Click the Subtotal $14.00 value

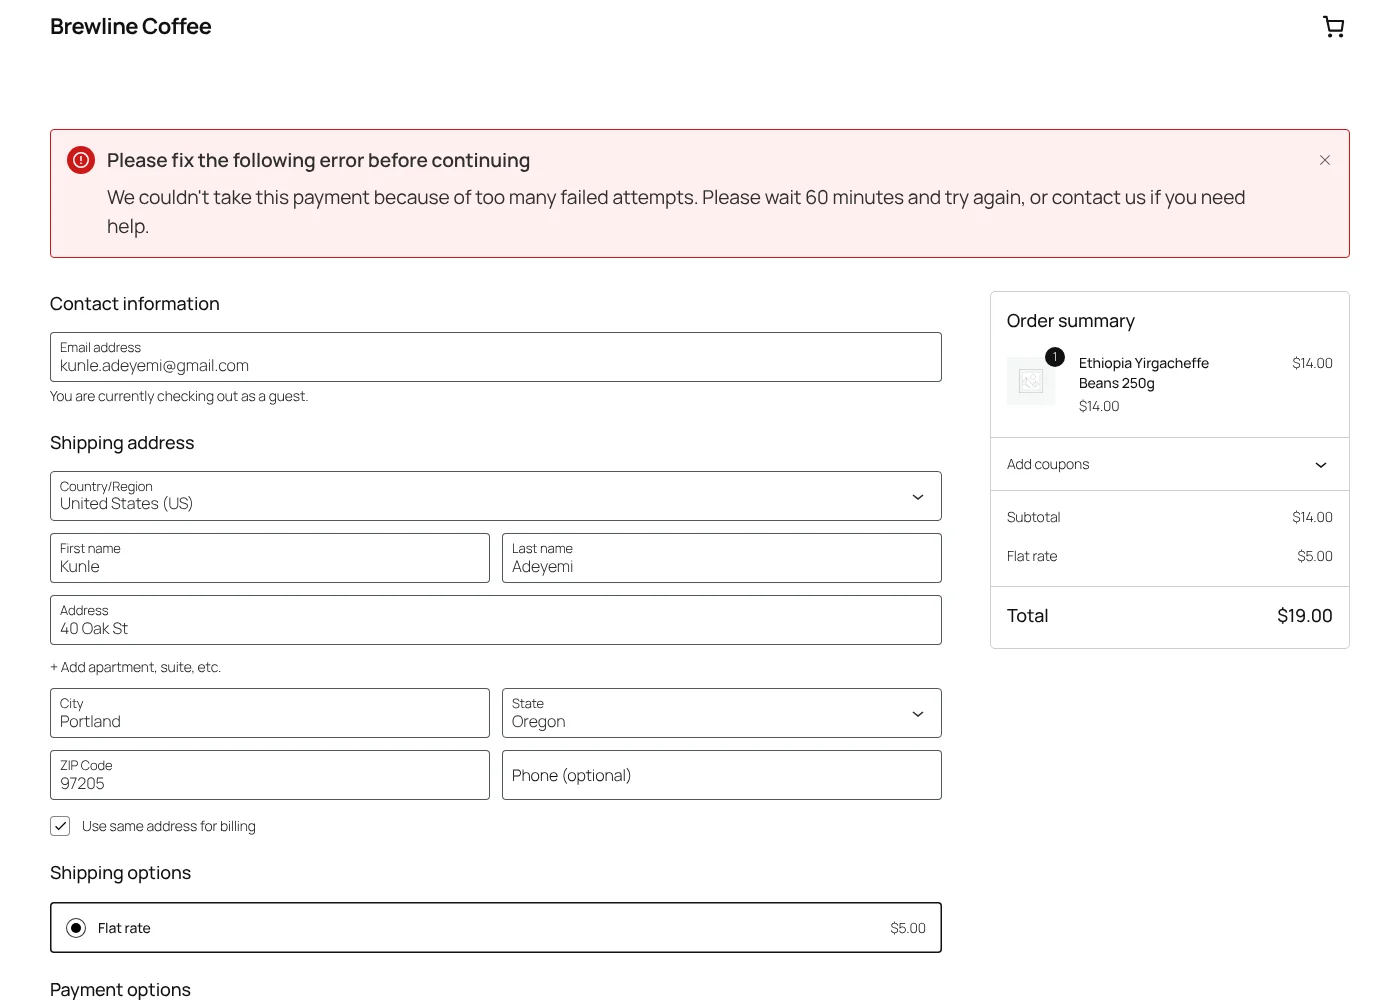pos(1312,517)
